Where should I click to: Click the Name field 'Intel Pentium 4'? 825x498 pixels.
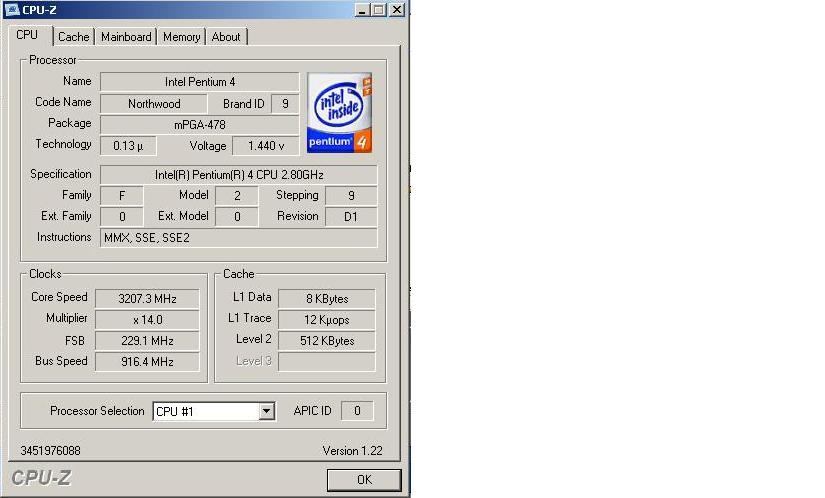coord(199,82)
